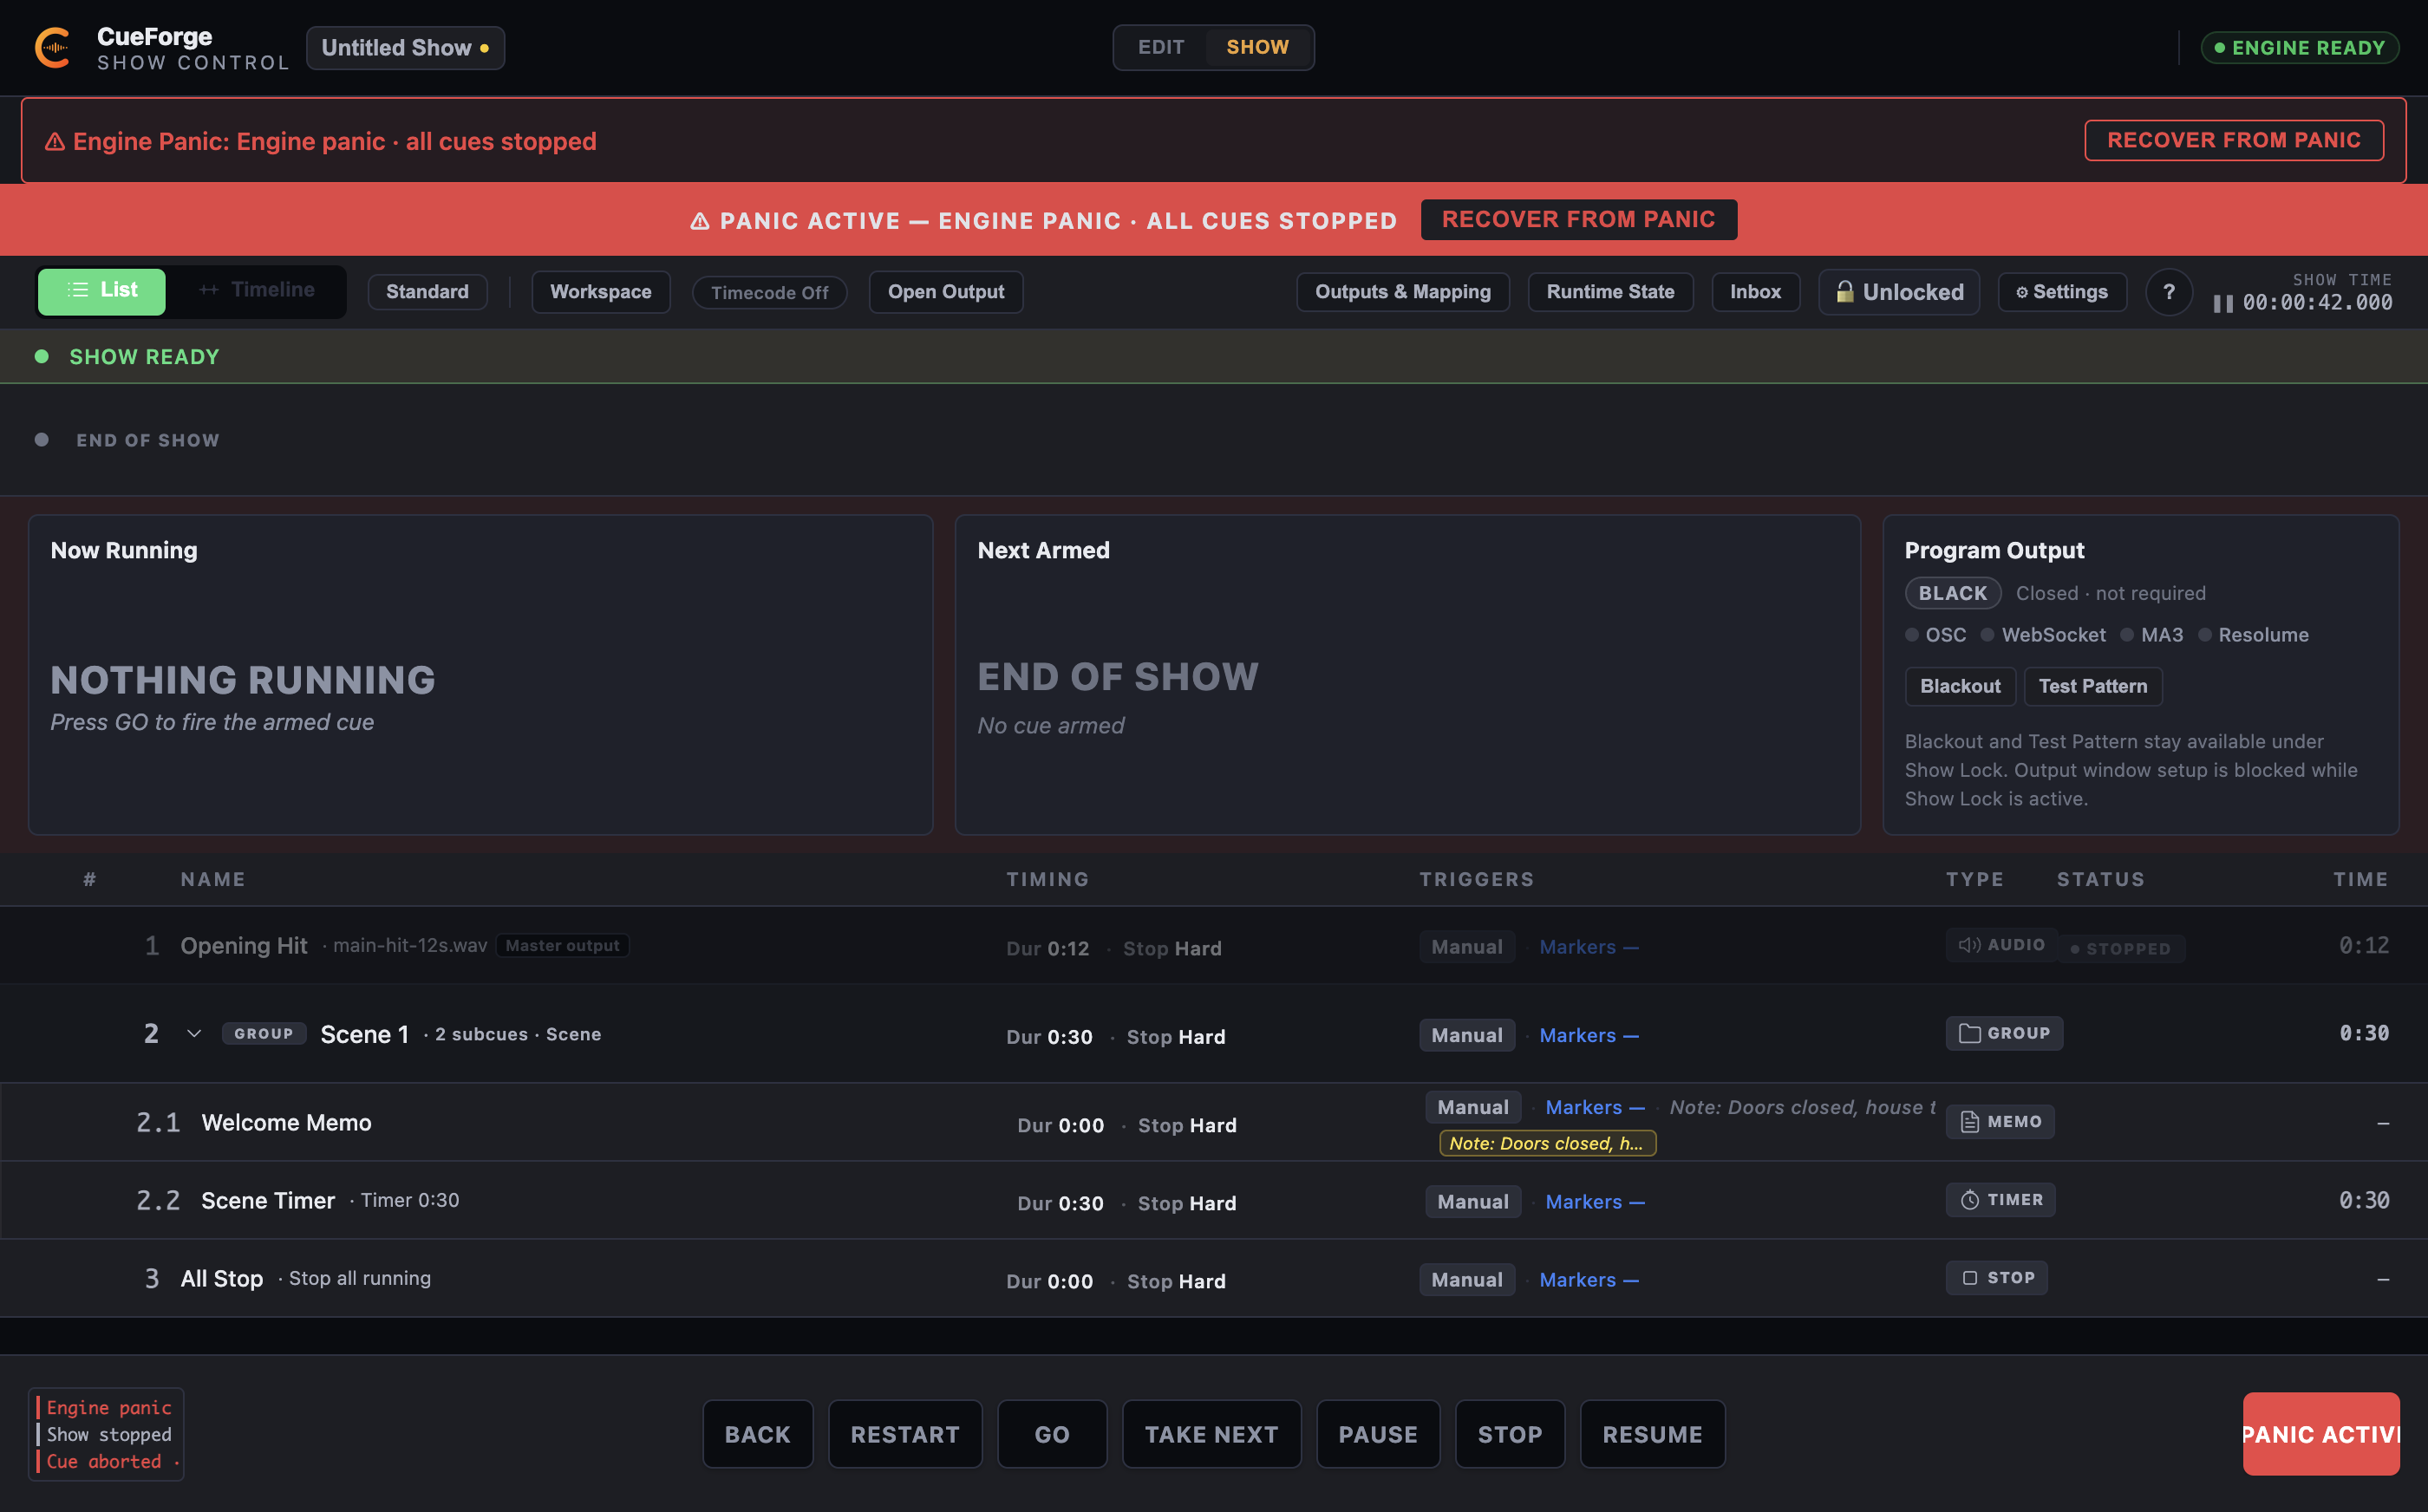
Task: Click the CueForge logo icon
Action: [x=53, y=48]
